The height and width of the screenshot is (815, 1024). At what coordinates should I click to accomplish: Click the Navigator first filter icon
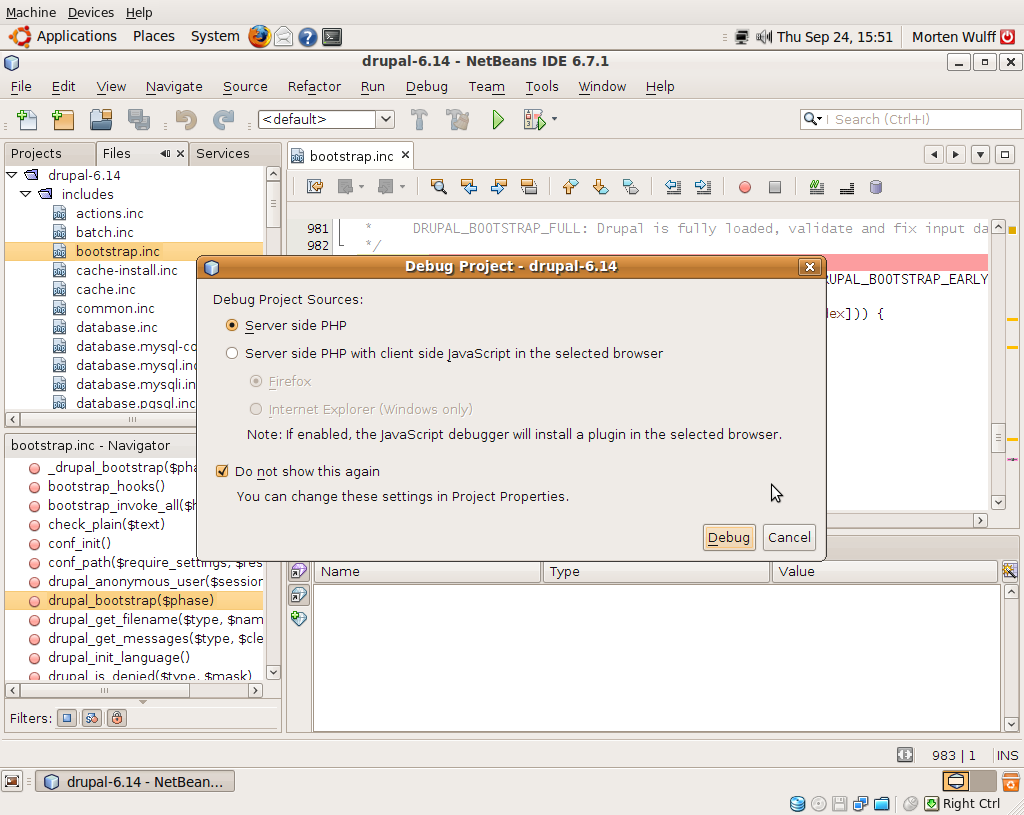[x=67, y=718]
